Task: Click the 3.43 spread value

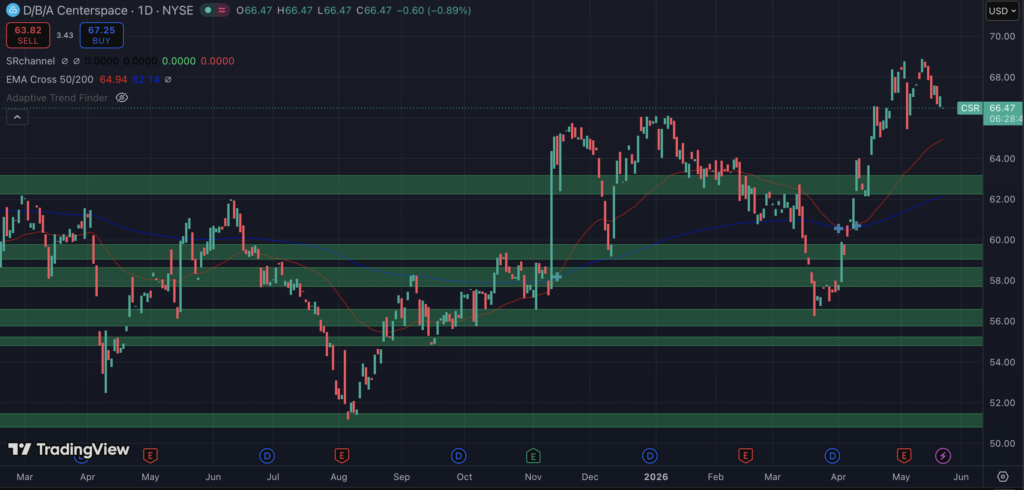Action: tap(65, 35)
